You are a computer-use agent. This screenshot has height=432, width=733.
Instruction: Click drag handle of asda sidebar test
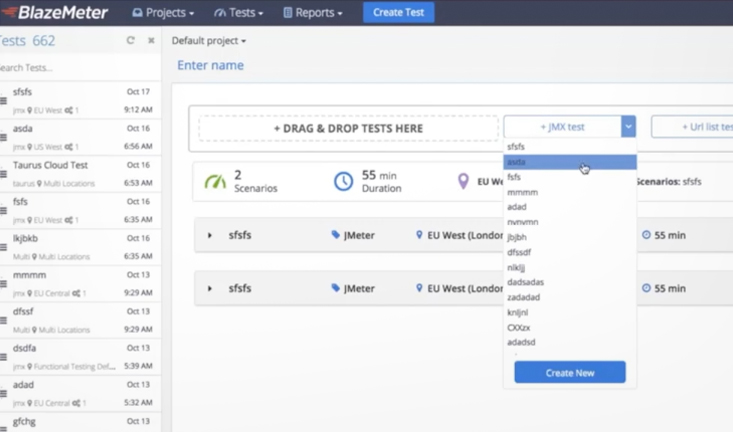point(3,137)
